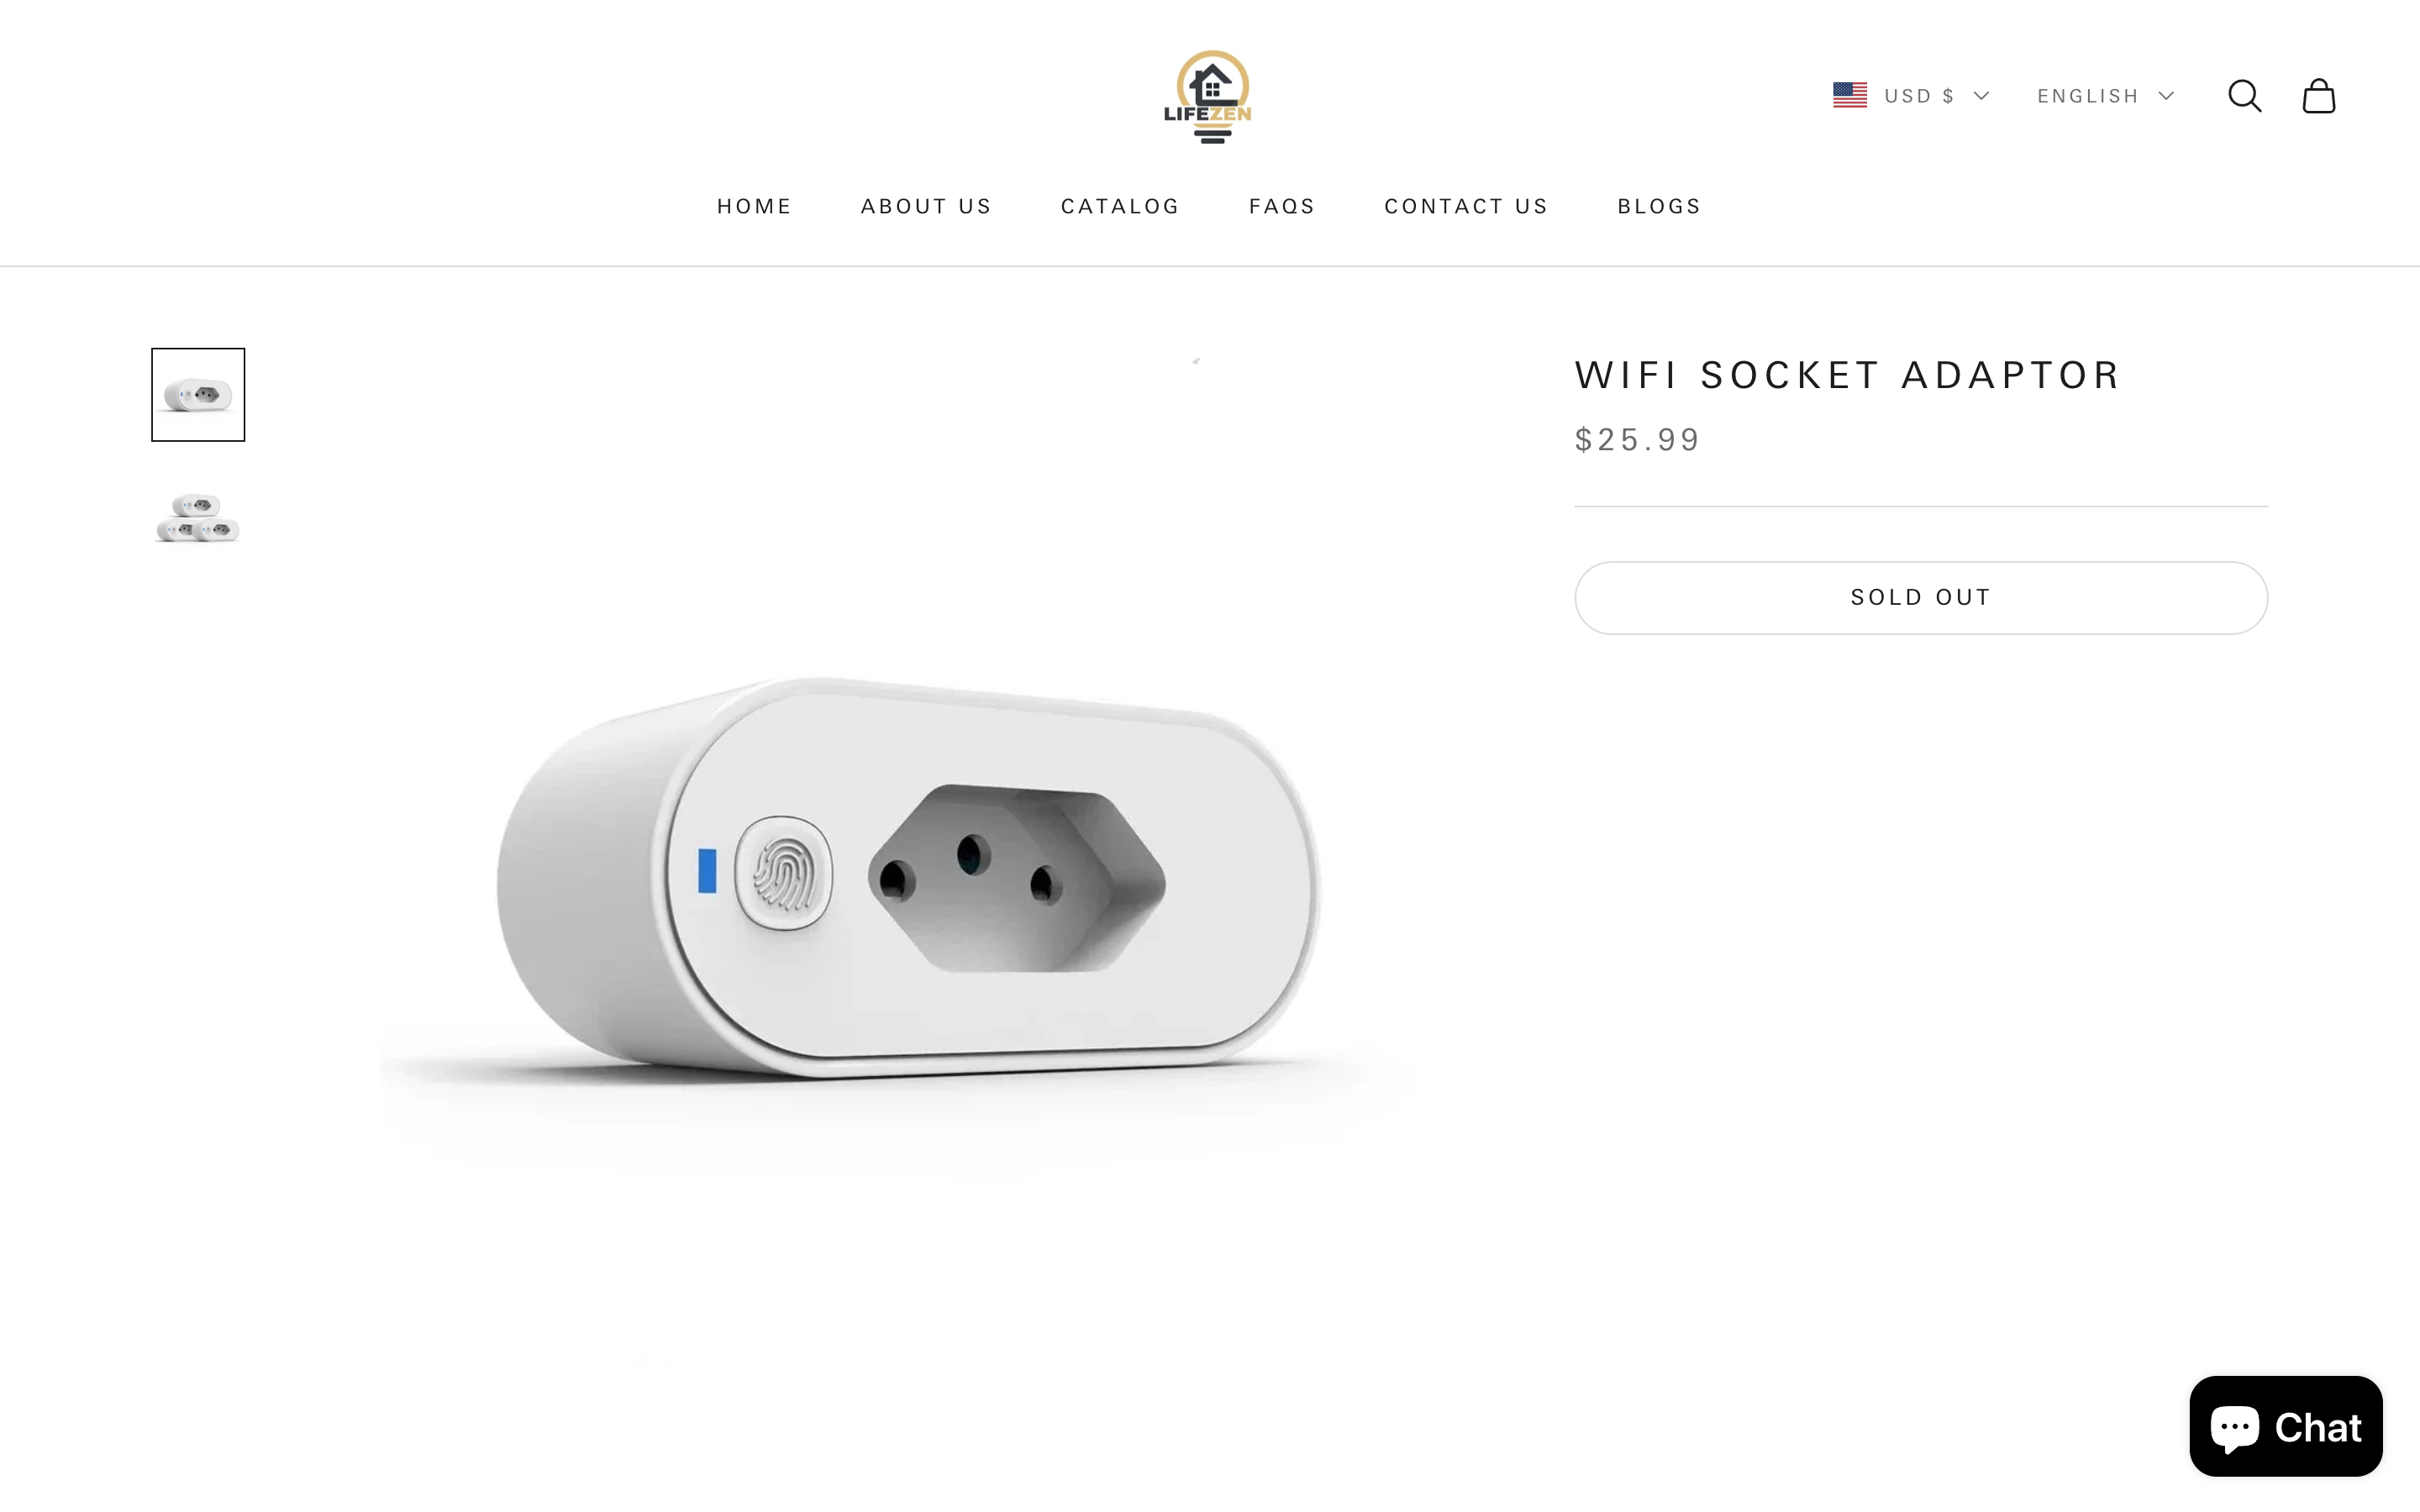Click the chevron next to English
This screenshot has width=2420, height=1512.
pyautogui.click(x=2166, y=96)
